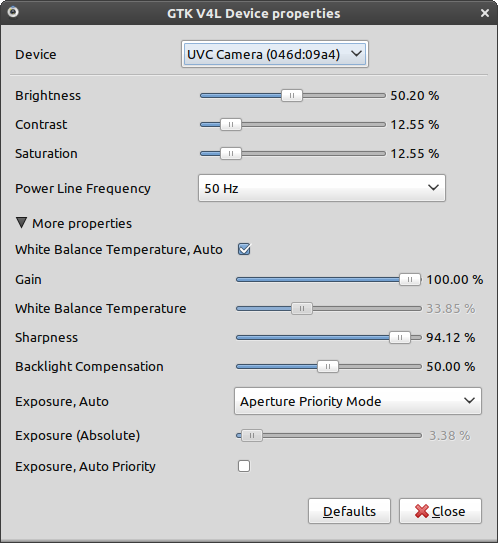Click the White Balance Temperature slider handle

(302, 308)
